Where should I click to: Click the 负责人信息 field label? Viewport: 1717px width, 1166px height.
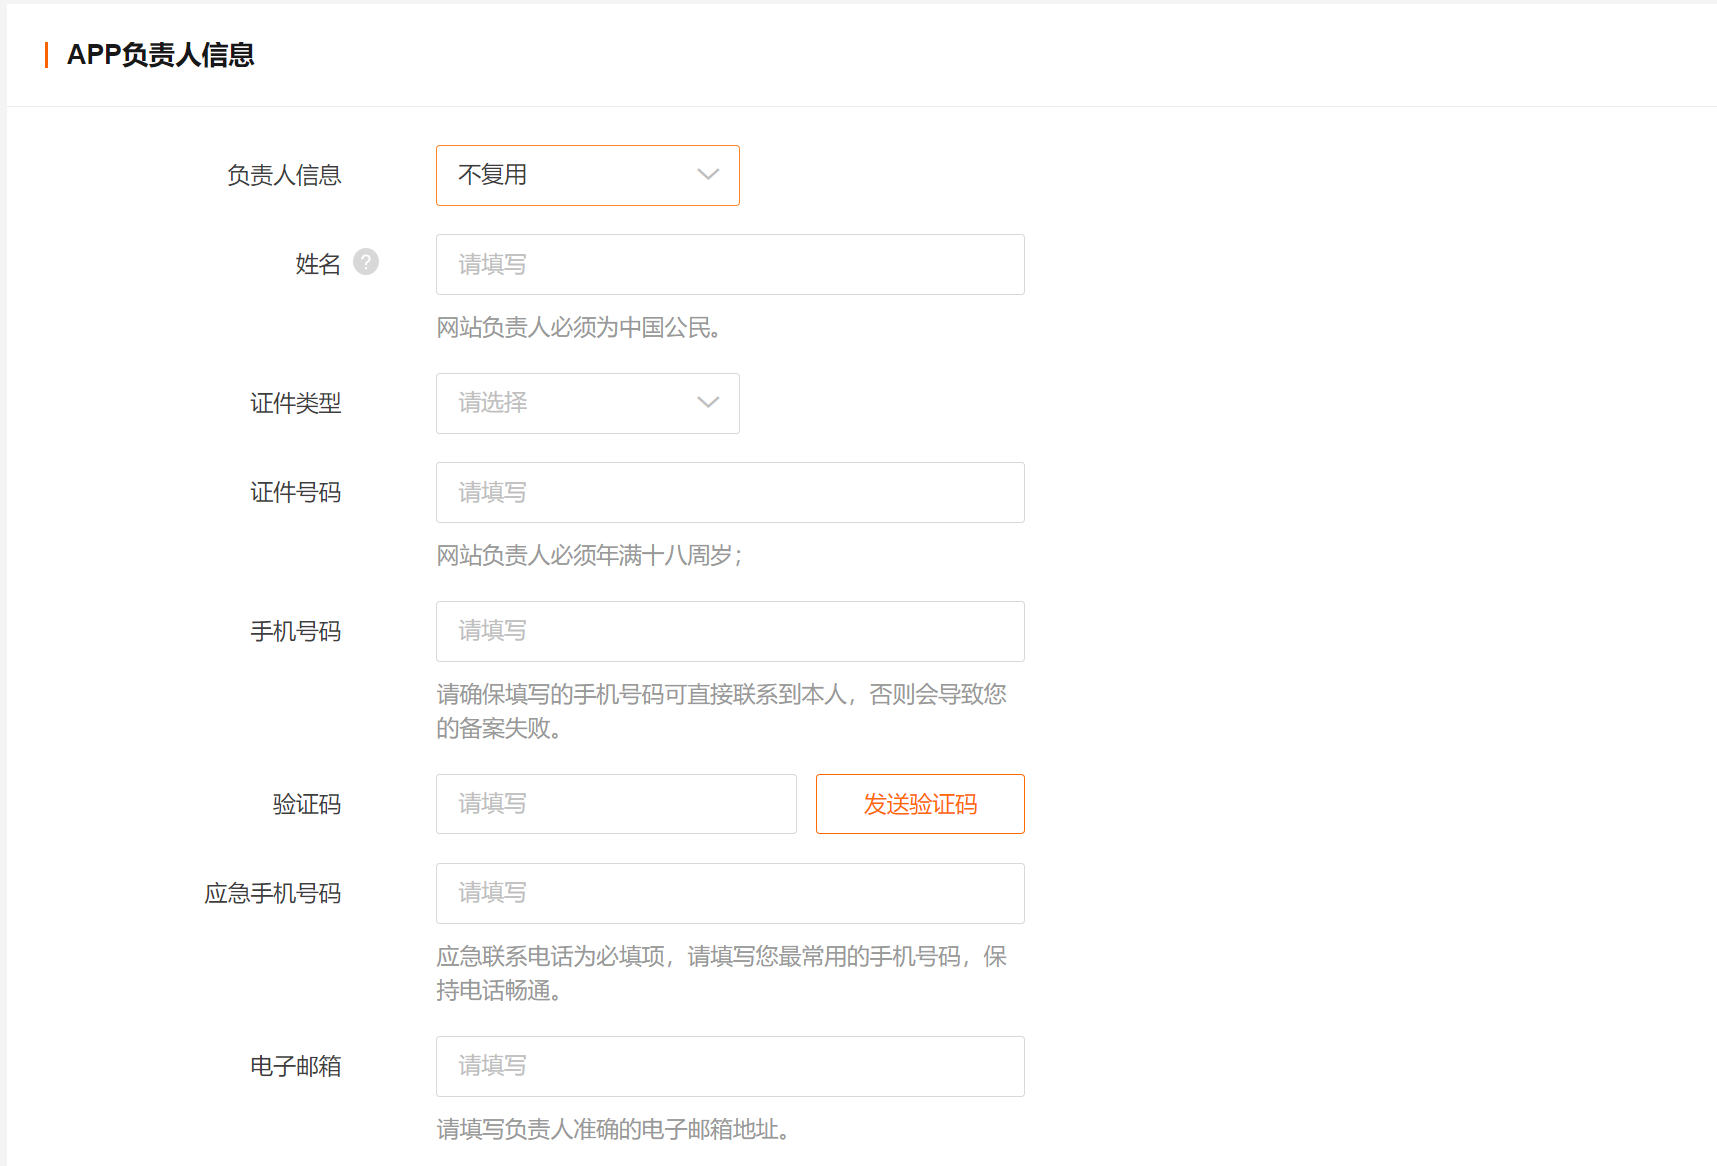284,175
